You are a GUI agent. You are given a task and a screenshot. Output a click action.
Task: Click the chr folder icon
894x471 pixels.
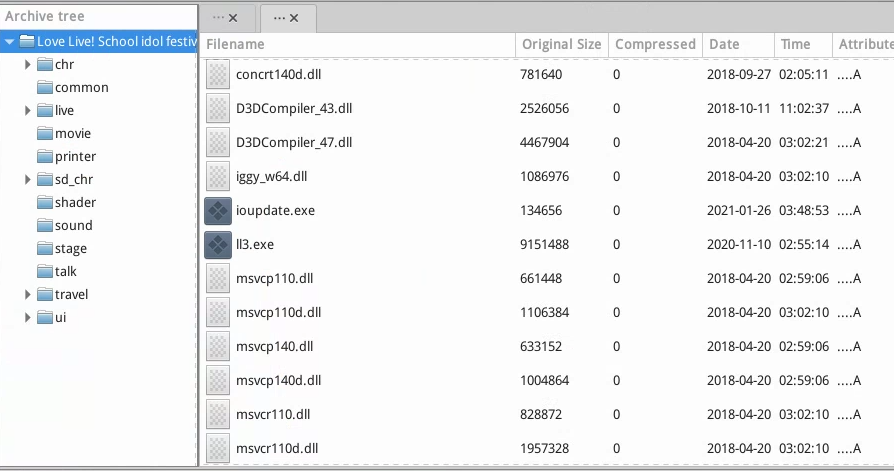pyautogui.click(x=45, y=64)
